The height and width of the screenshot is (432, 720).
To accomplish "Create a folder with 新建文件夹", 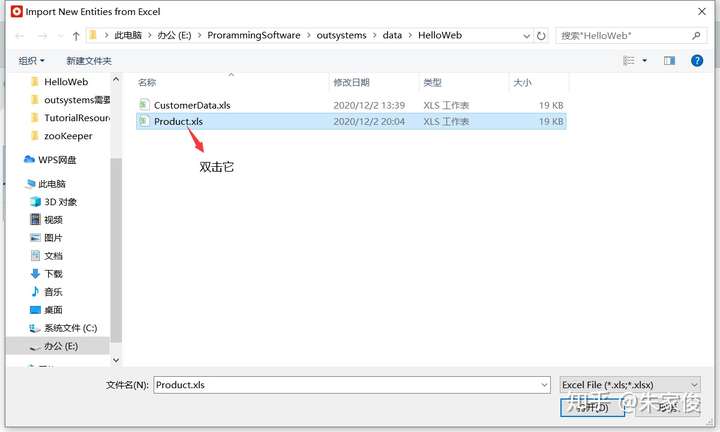I will coord(89,61).
